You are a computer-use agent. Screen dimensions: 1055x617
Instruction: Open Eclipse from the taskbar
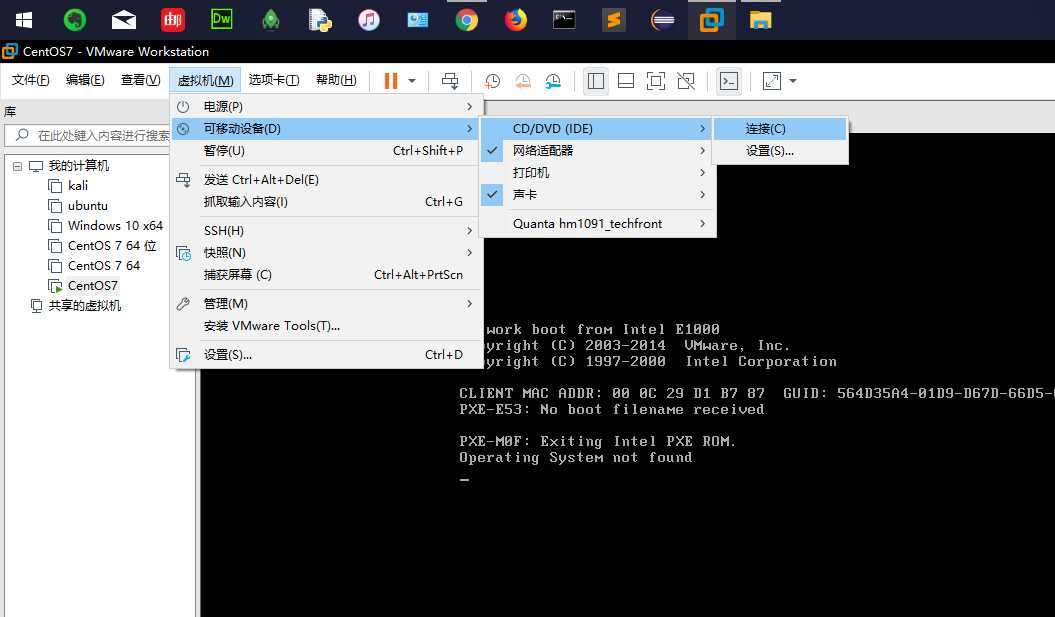click(663, 20)
